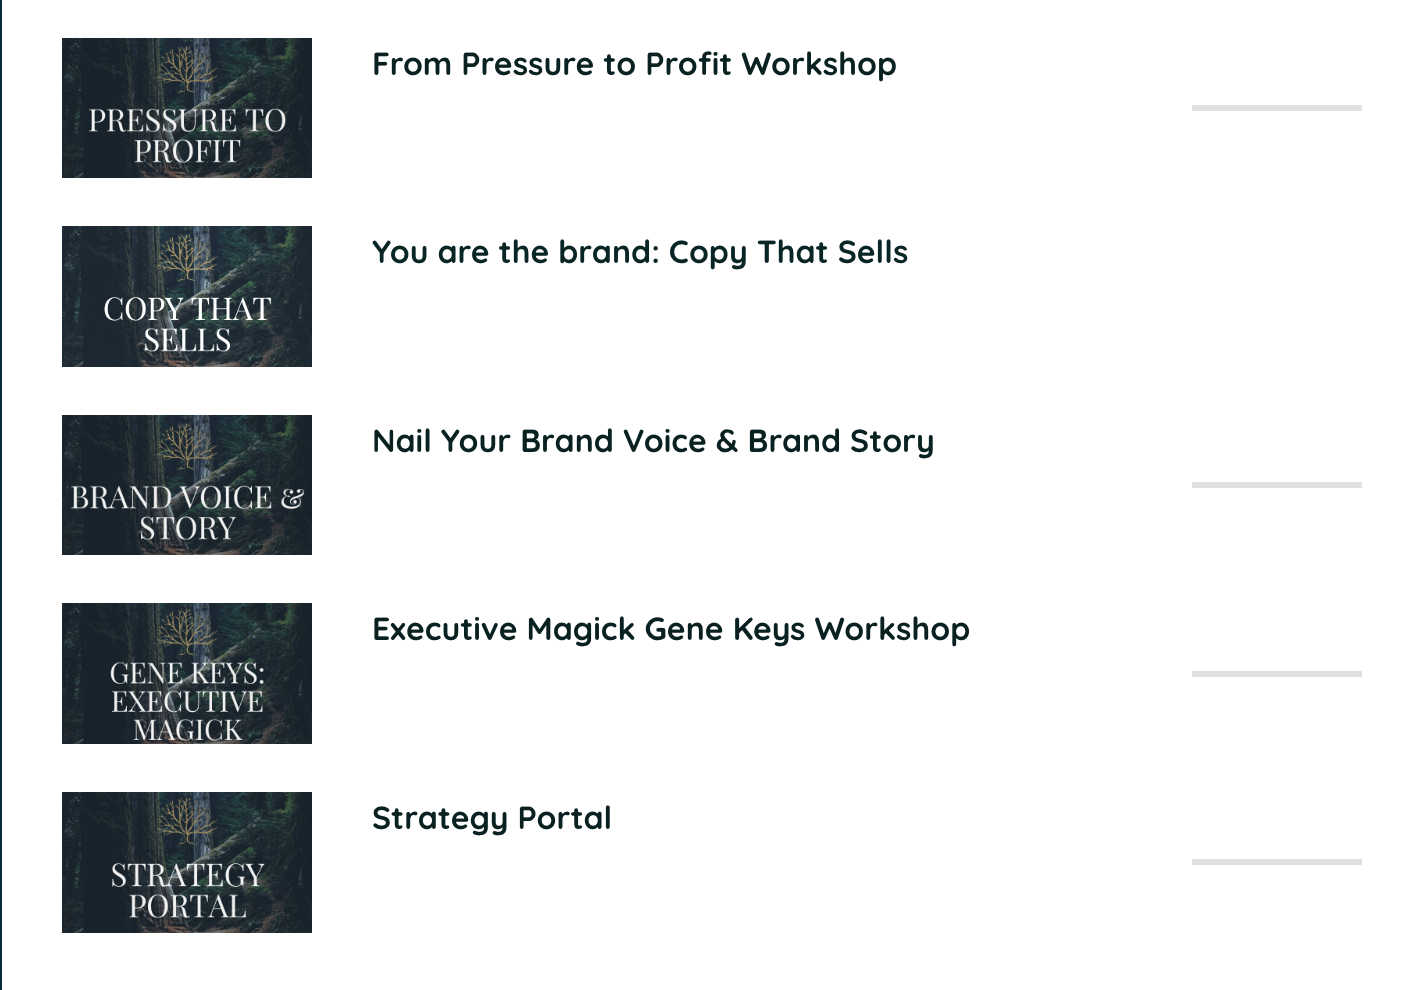Open the Strategy Portal thumbnail image
This screenshot has width=1408, height=990.
coord(187,862)
